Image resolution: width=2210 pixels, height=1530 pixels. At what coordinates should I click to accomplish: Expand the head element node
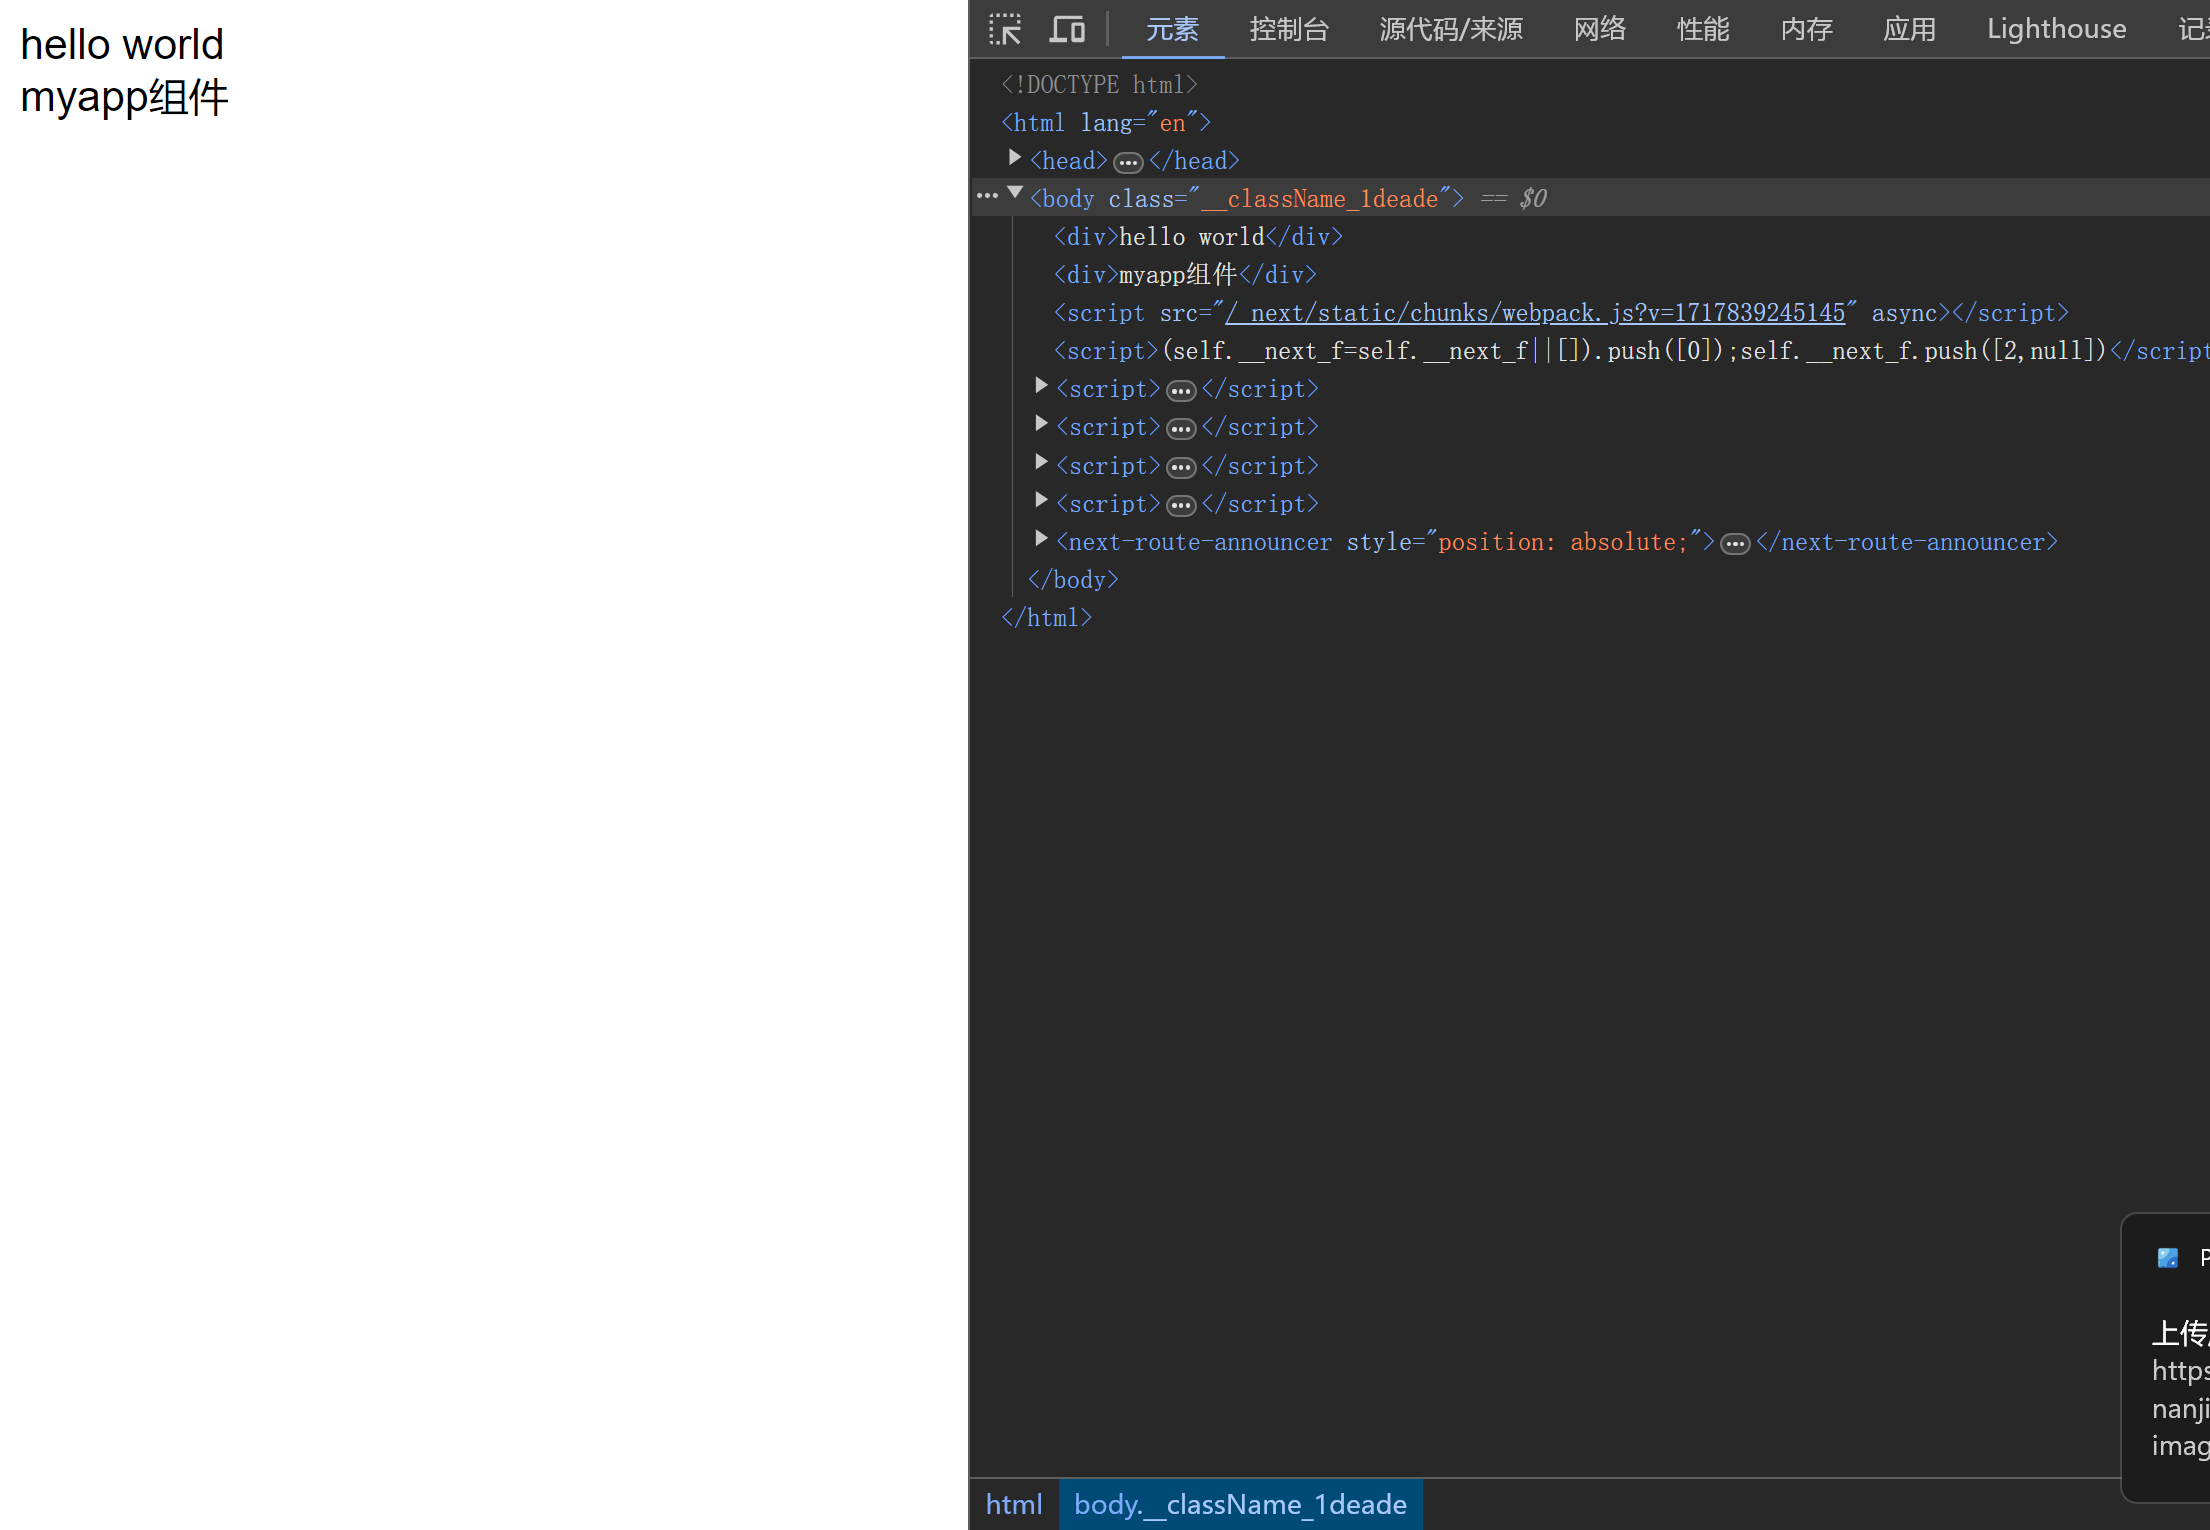coord(1015,158)
